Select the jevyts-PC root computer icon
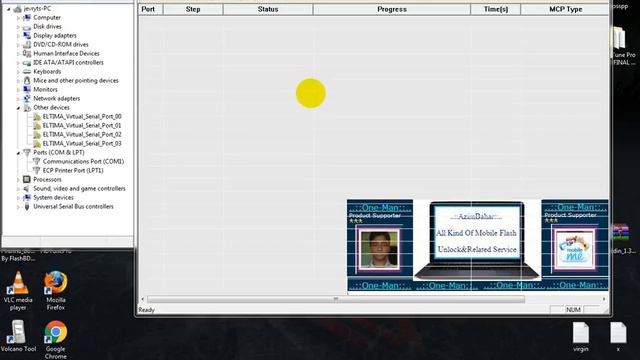The image size is (640, 360). 18,9
